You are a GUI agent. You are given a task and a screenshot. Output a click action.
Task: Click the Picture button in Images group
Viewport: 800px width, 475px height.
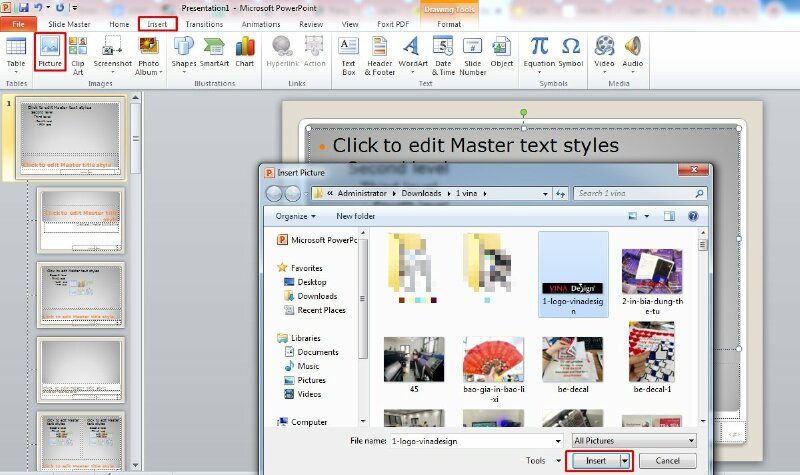tap(50, 52)
